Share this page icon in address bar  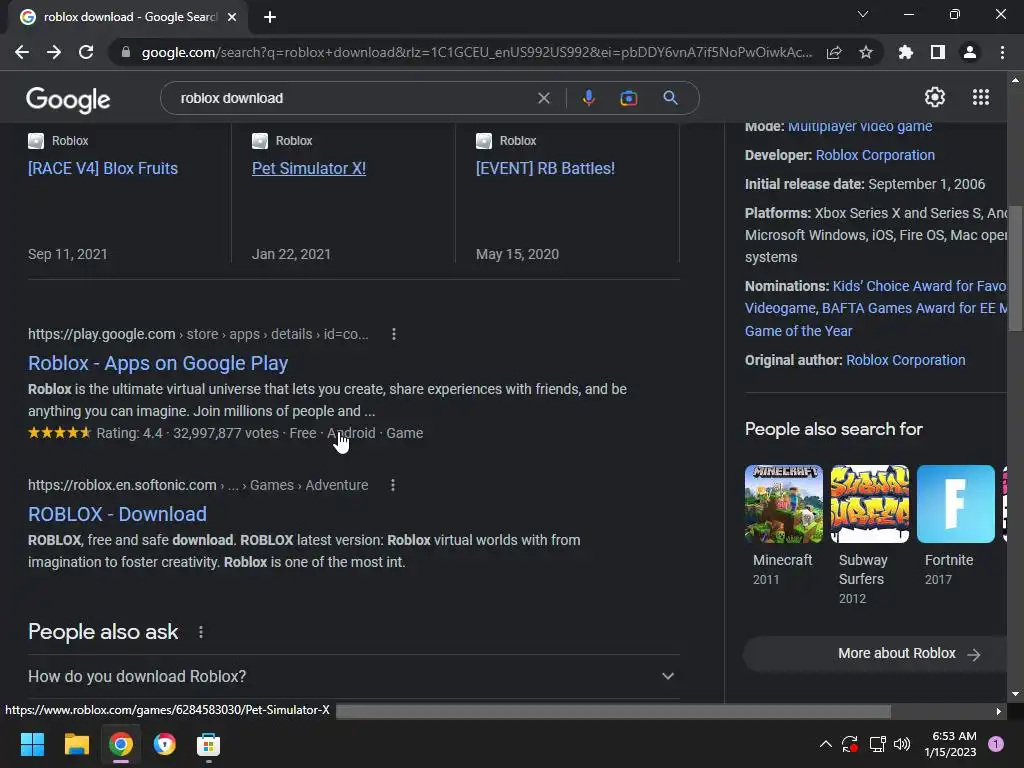[834, 52]
